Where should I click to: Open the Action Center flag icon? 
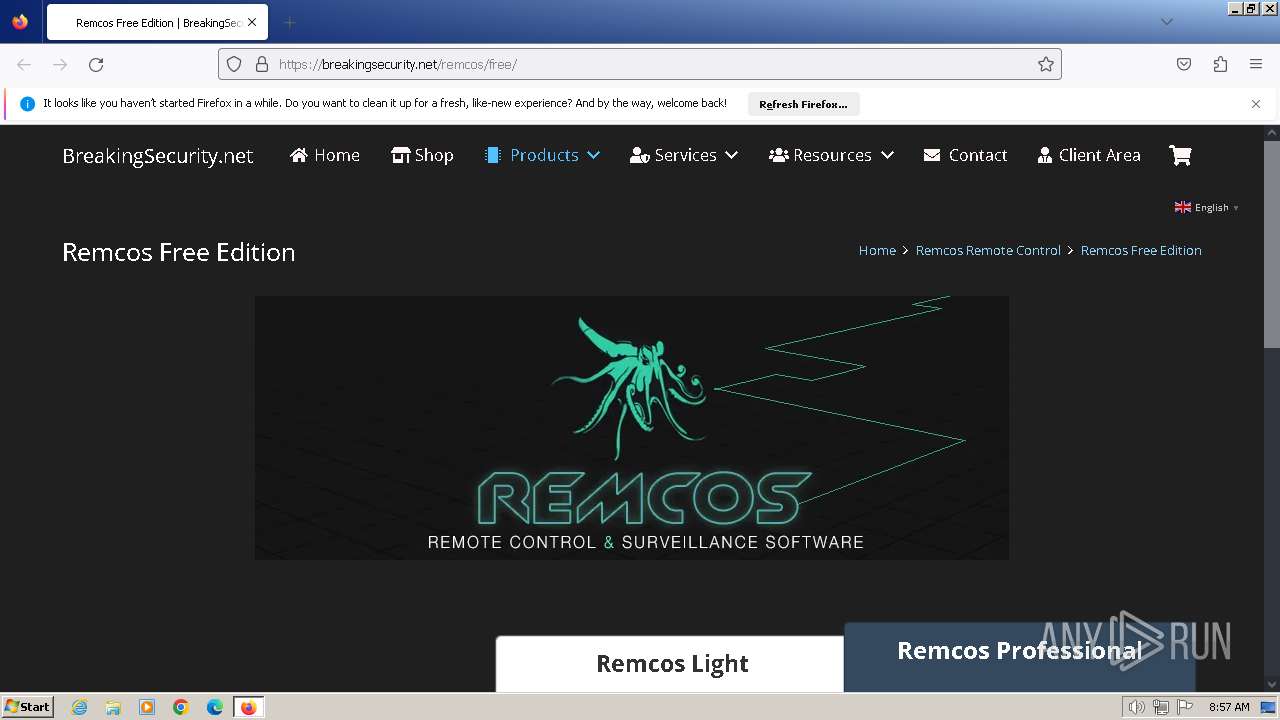1185,707
